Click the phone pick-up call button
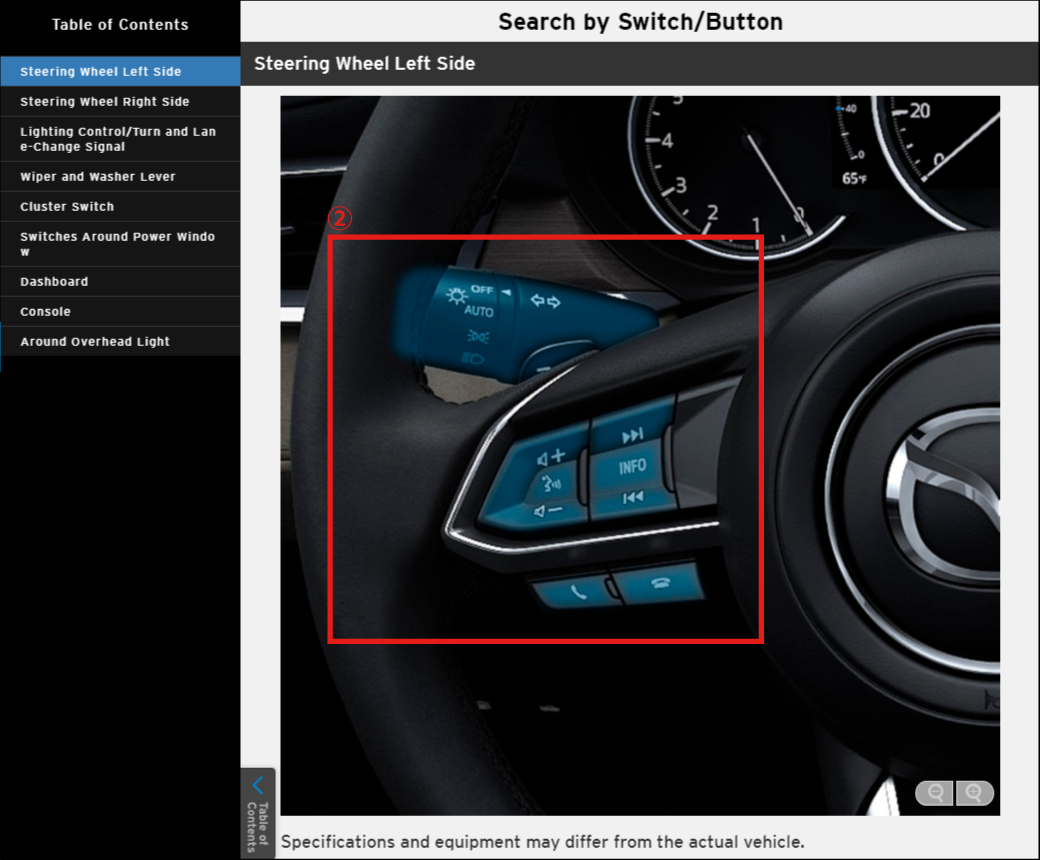 (x=578, y=591)
